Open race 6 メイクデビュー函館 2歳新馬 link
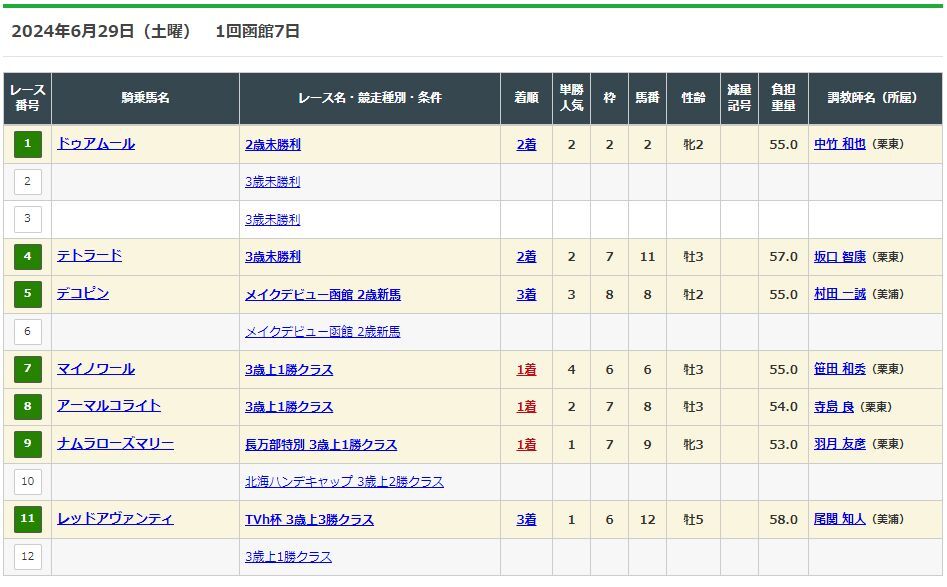The height and width of the screenshot is (587, 947). [323, 332]
